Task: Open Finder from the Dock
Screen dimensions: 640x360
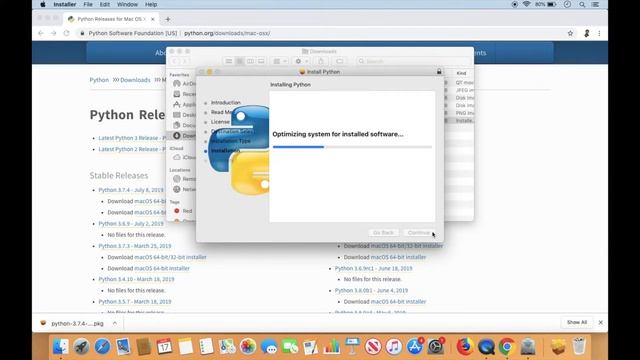Action: pos(61,347)
